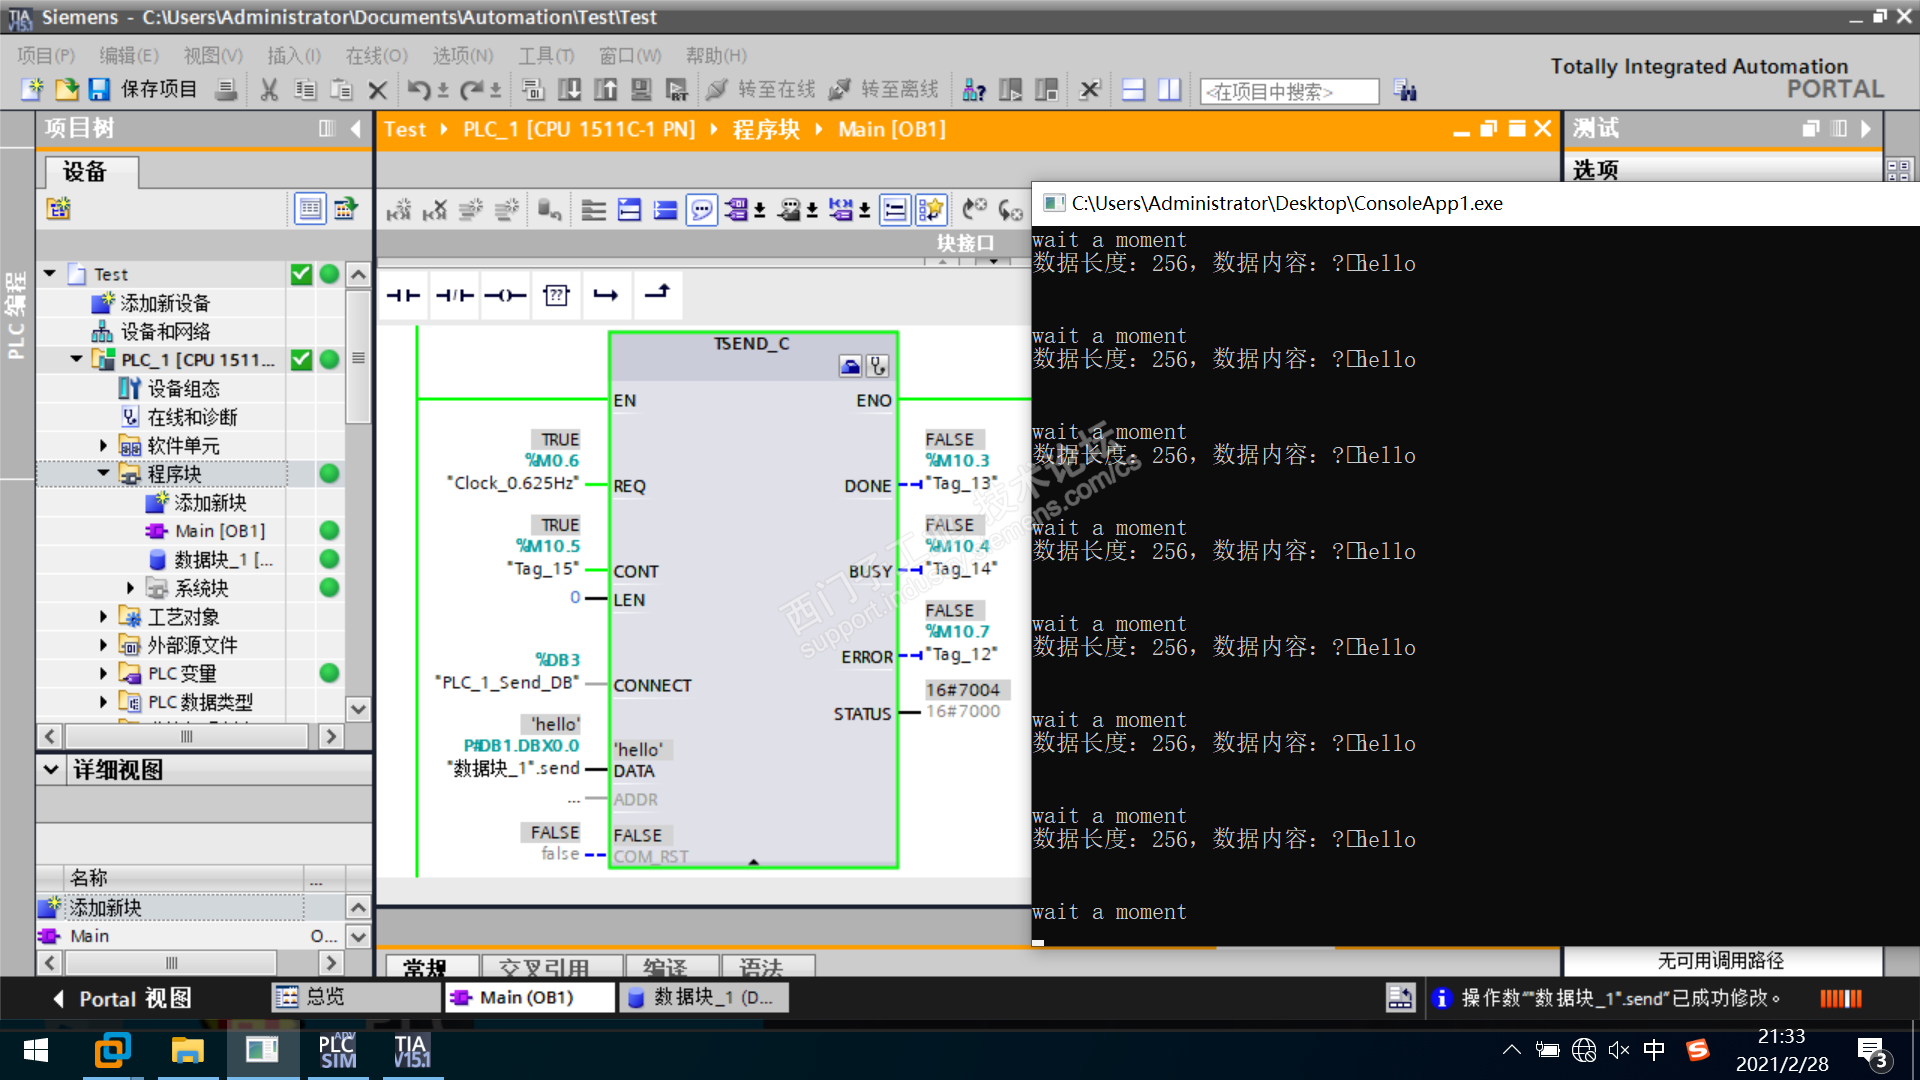This screenshot has height=1080, width=1920.
Task: Insert a normally closed contact
Action: (454, 295)
